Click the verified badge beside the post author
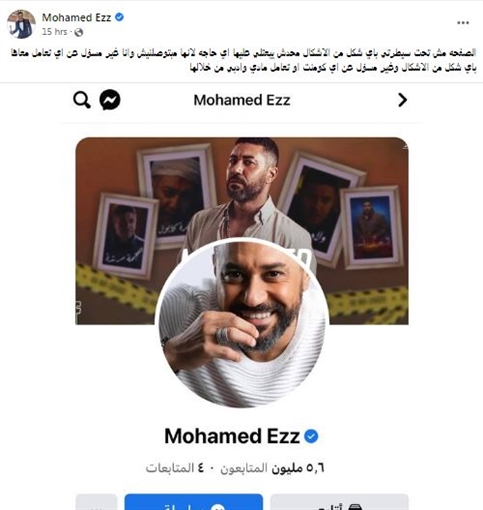Viewport: 483px width, 510px height. click(119, 17)
